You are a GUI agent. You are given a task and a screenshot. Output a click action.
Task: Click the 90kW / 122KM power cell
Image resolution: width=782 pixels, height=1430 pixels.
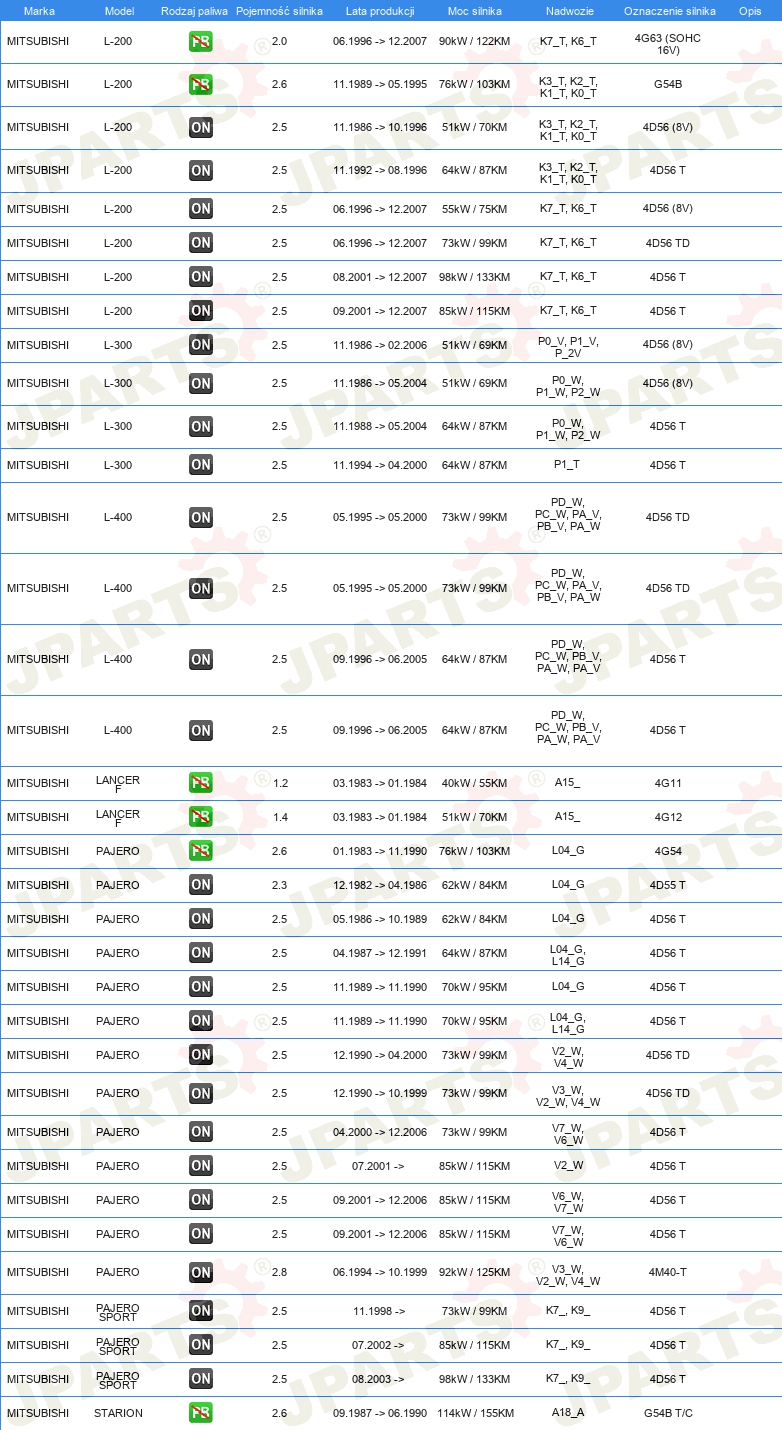pos(474,42)
